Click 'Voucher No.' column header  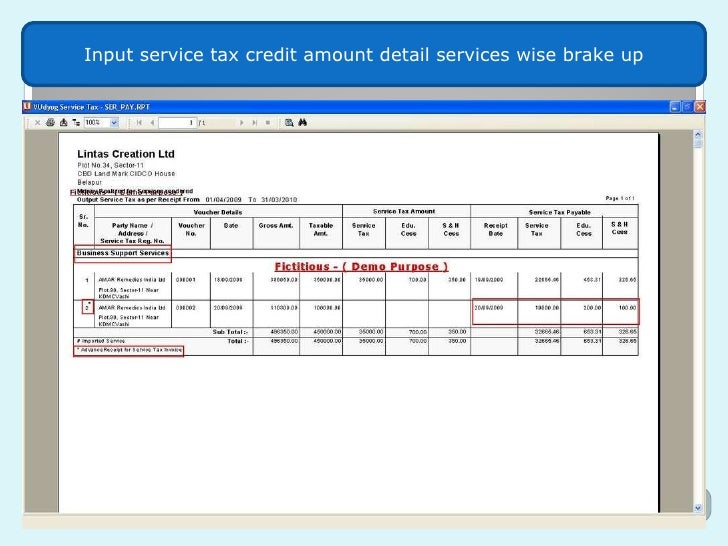[191, 229]
